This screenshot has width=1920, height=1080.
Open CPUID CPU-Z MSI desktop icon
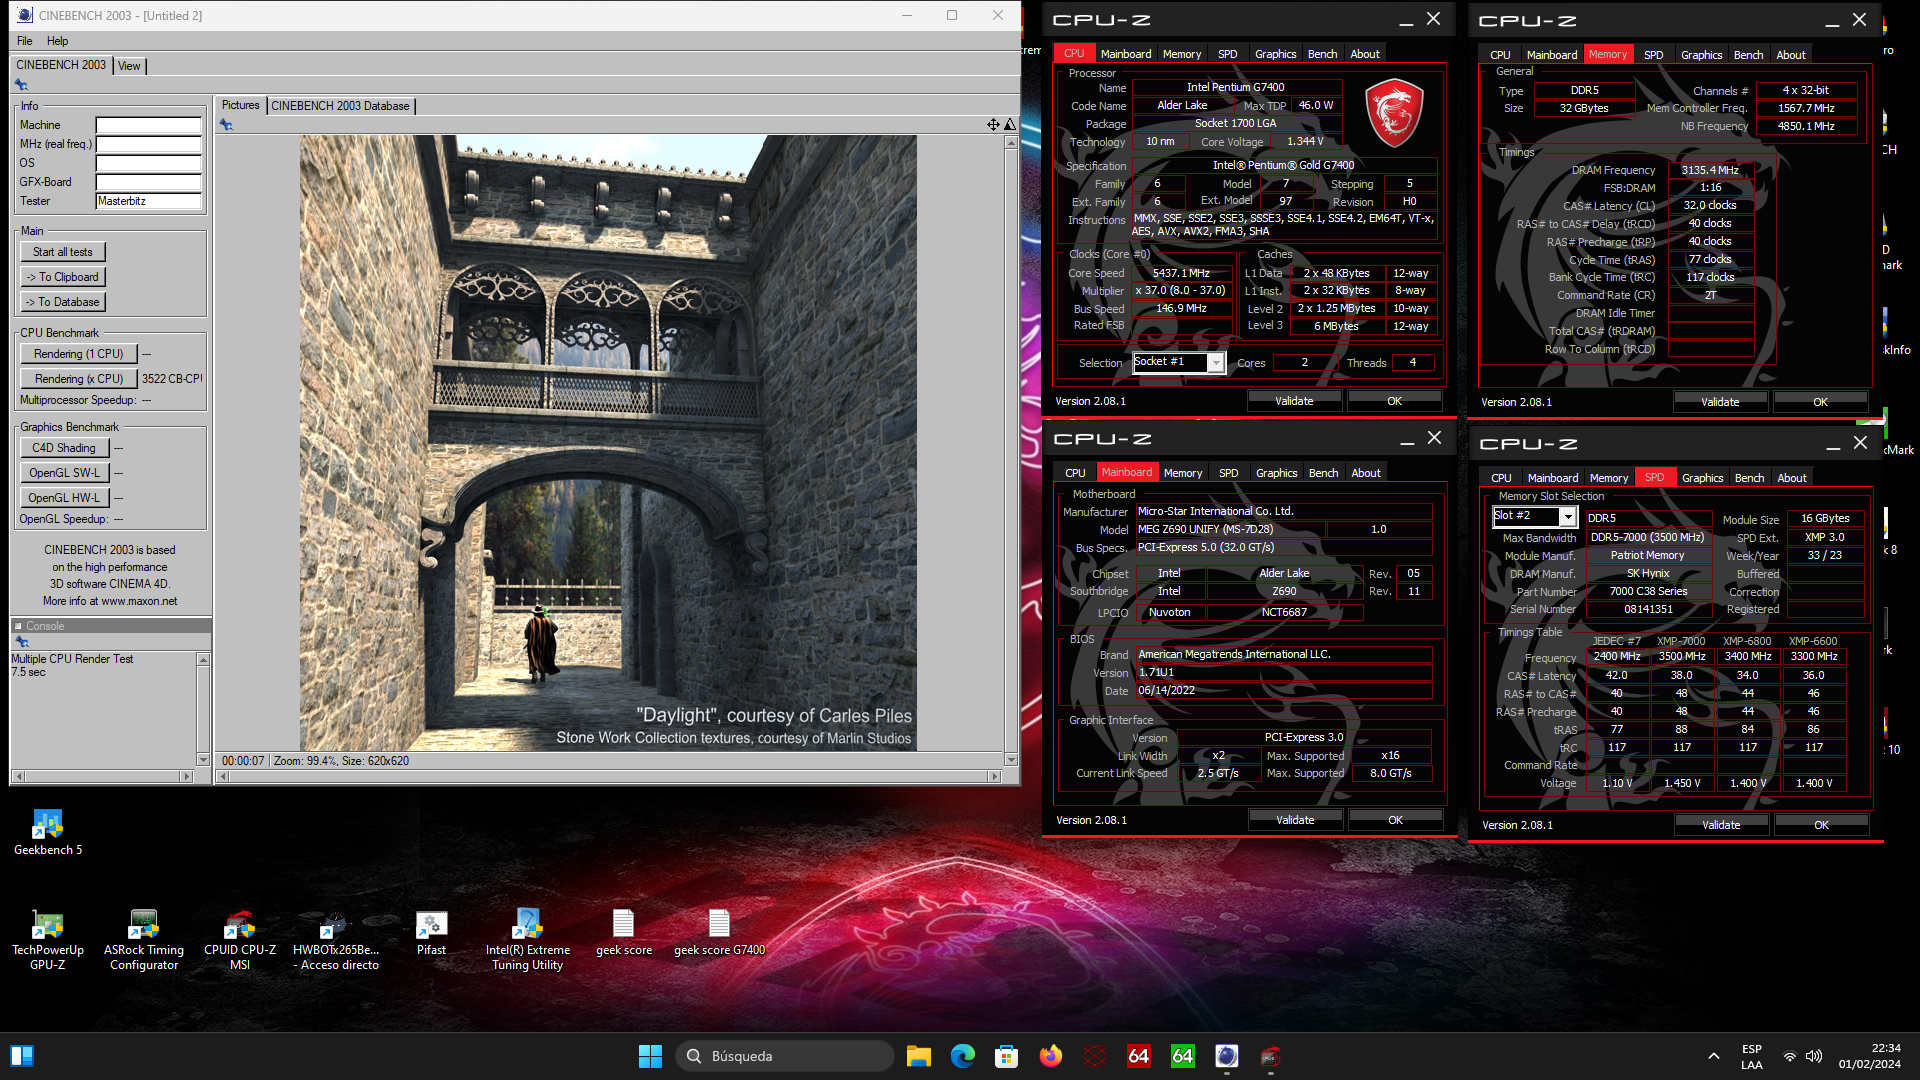[240, 940]
